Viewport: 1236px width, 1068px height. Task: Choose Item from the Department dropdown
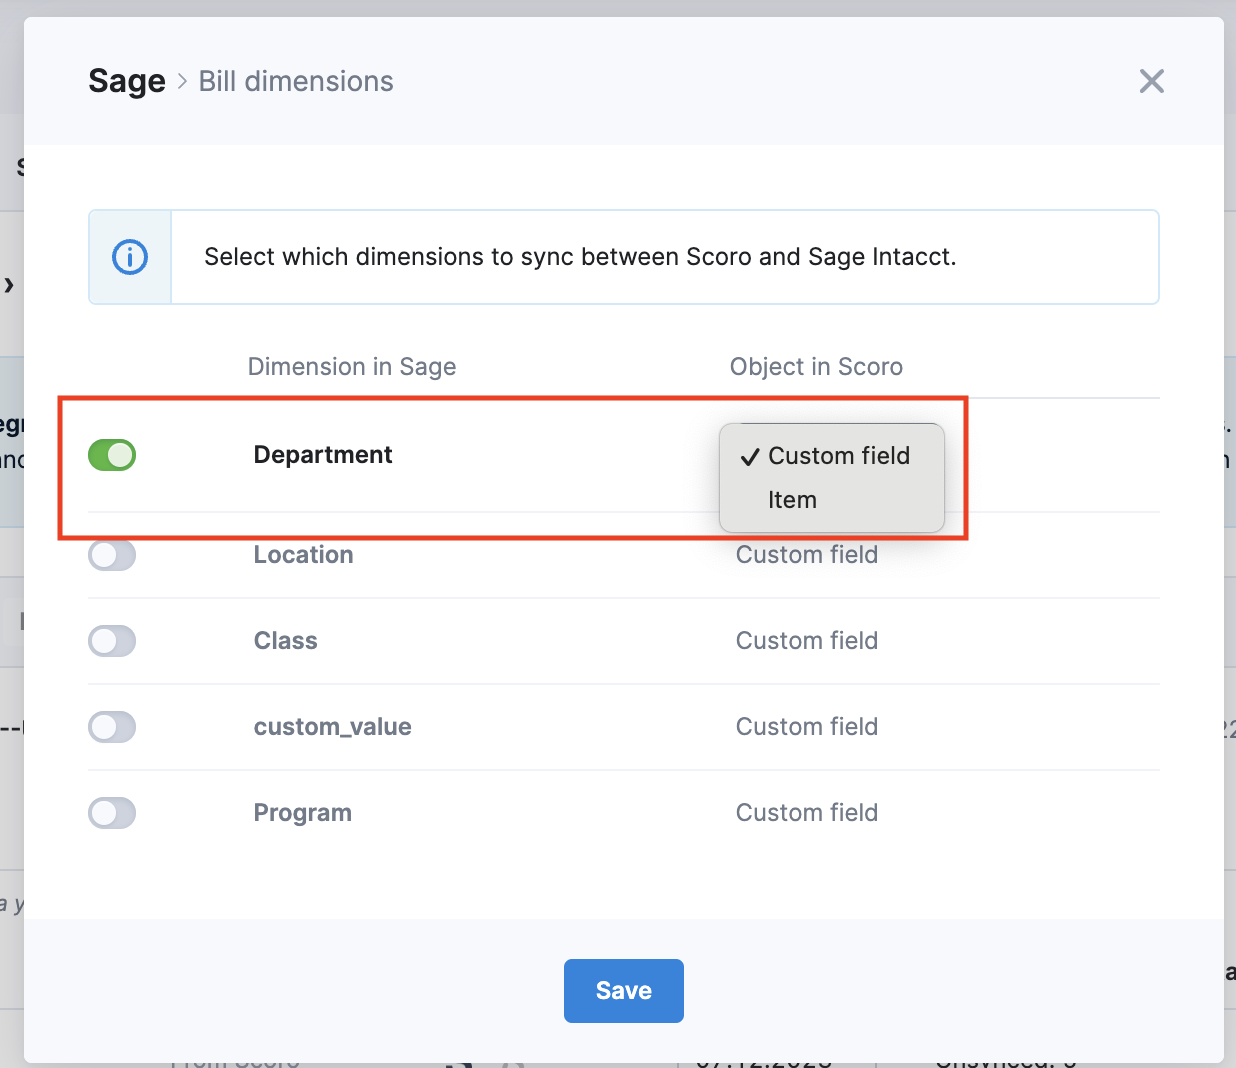pyautogui.click(x=832, y=500)
